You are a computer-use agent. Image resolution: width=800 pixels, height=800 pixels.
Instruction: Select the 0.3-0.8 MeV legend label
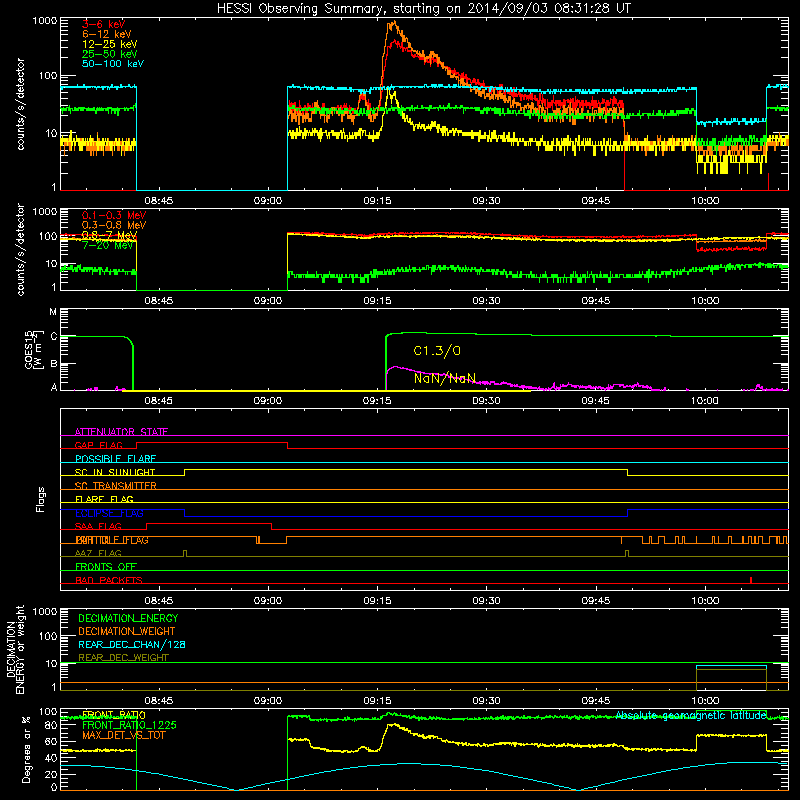[114, 225]
